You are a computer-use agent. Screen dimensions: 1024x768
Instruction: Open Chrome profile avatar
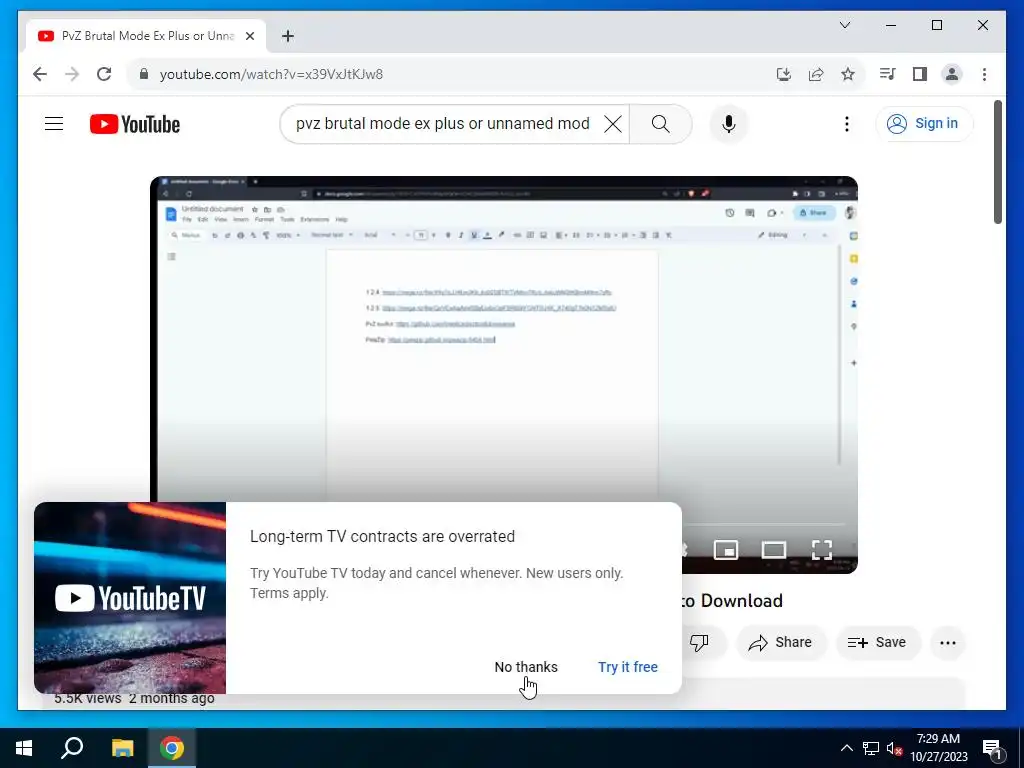coord(952,74)
